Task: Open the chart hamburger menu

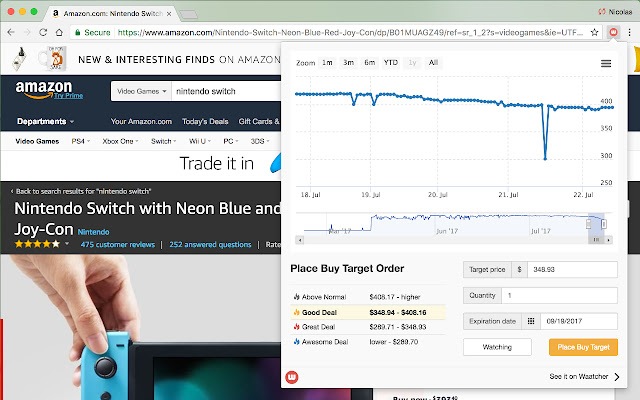Action: [606, 63]
